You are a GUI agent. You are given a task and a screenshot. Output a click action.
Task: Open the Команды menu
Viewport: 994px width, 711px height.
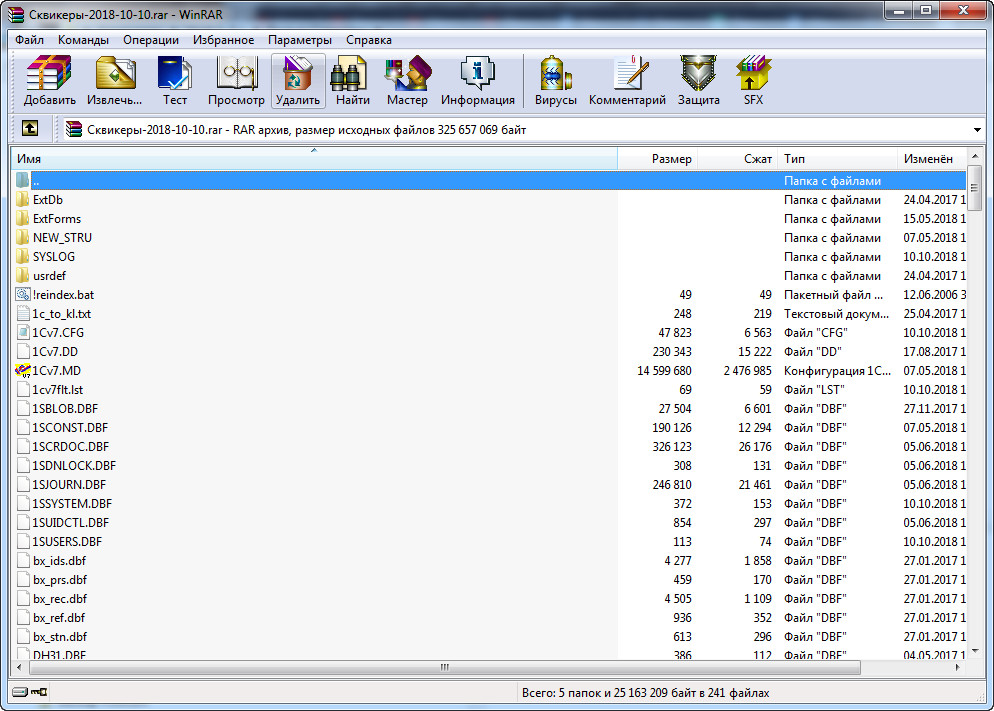click(x=83, y=40)
